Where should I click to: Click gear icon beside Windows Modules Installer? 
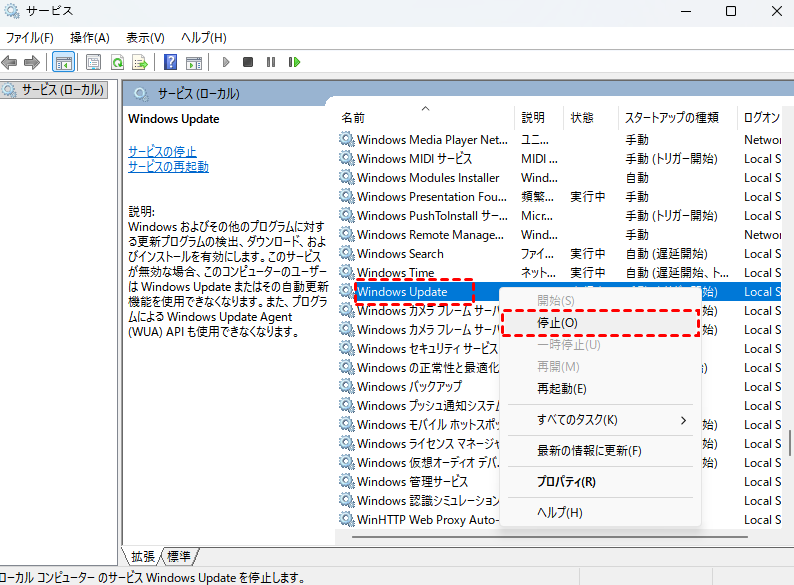(x=346, y=177)
